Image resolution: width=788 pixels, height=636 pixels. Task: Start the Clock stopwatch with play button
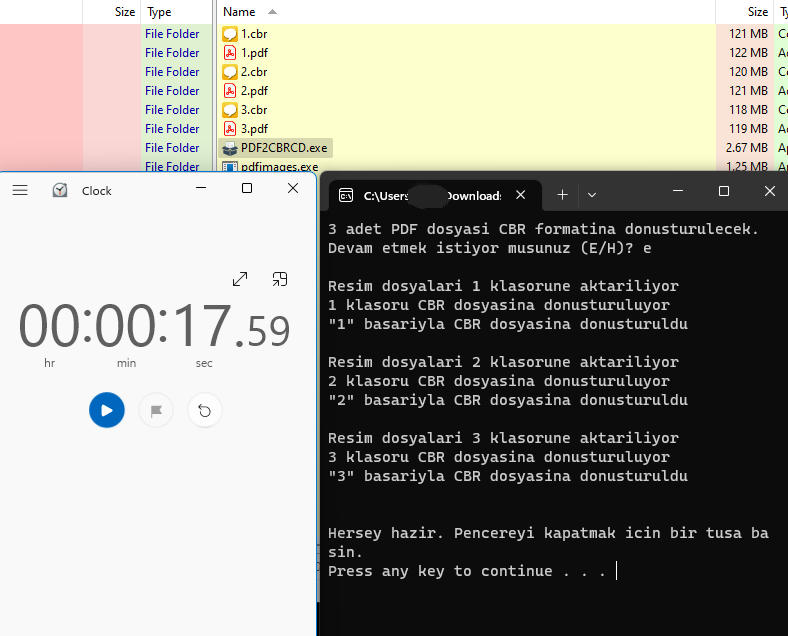click(x=107, y=410)
